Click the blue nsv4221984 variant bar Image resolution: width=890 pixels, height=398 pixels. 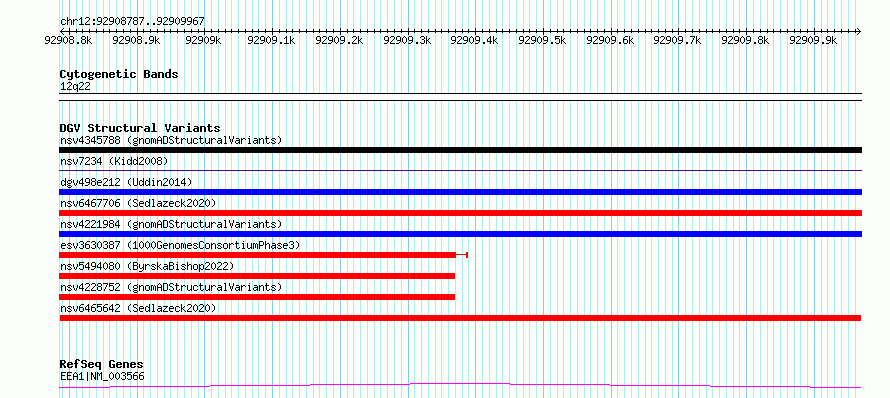(460, 234)
